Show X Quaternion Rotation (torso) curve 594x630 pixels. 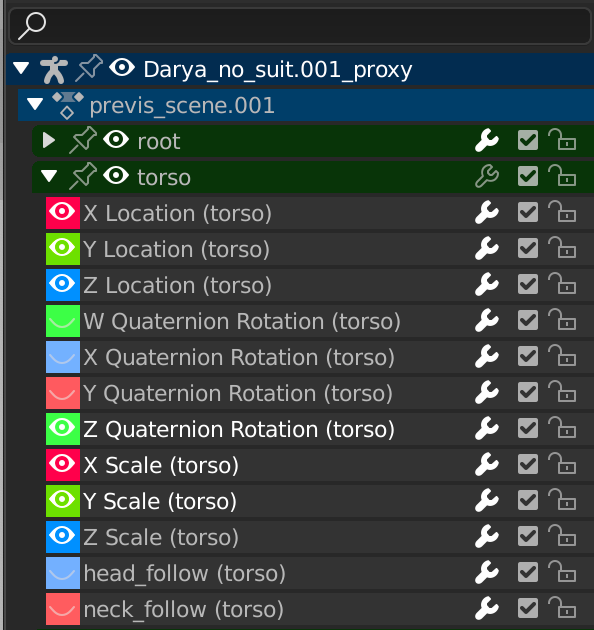[63, 357]
